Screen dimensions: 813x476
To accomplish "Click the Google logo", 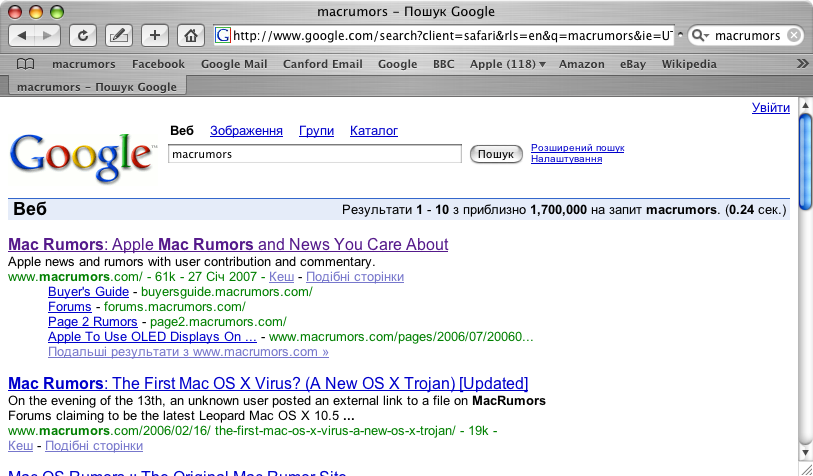I will 82,158.
